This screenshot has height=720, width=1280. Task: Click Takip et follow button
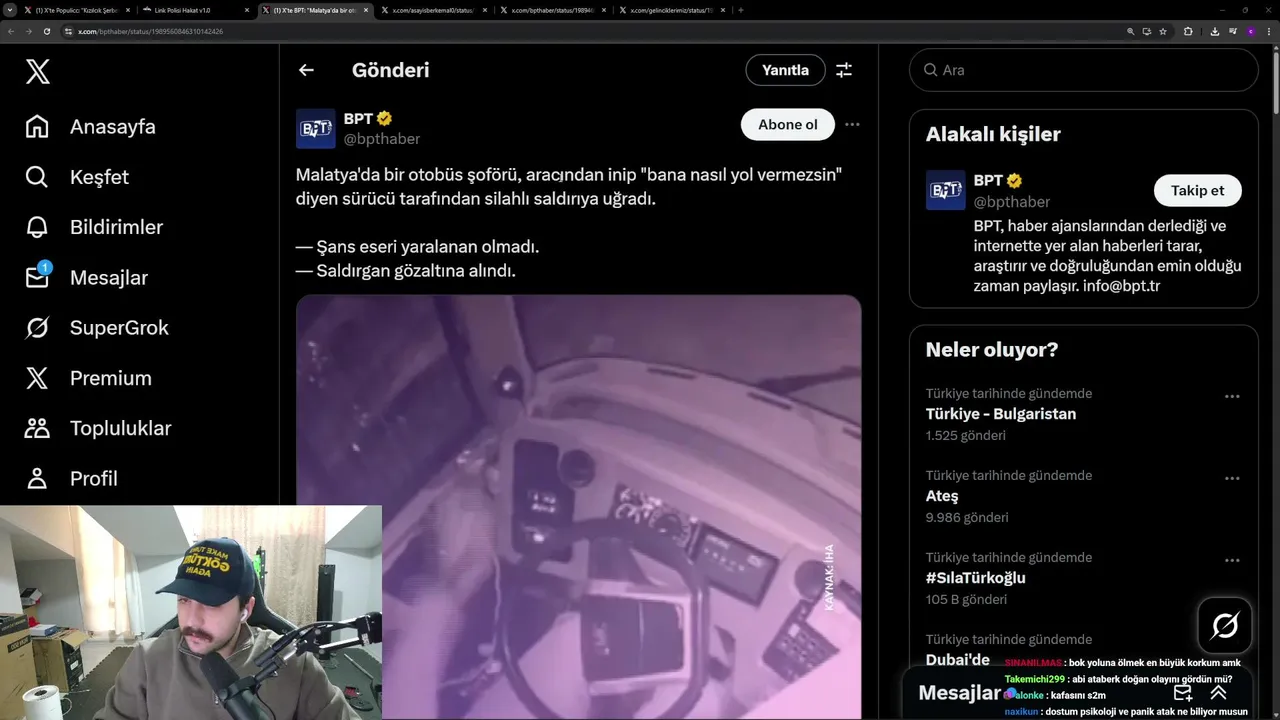1197,191
